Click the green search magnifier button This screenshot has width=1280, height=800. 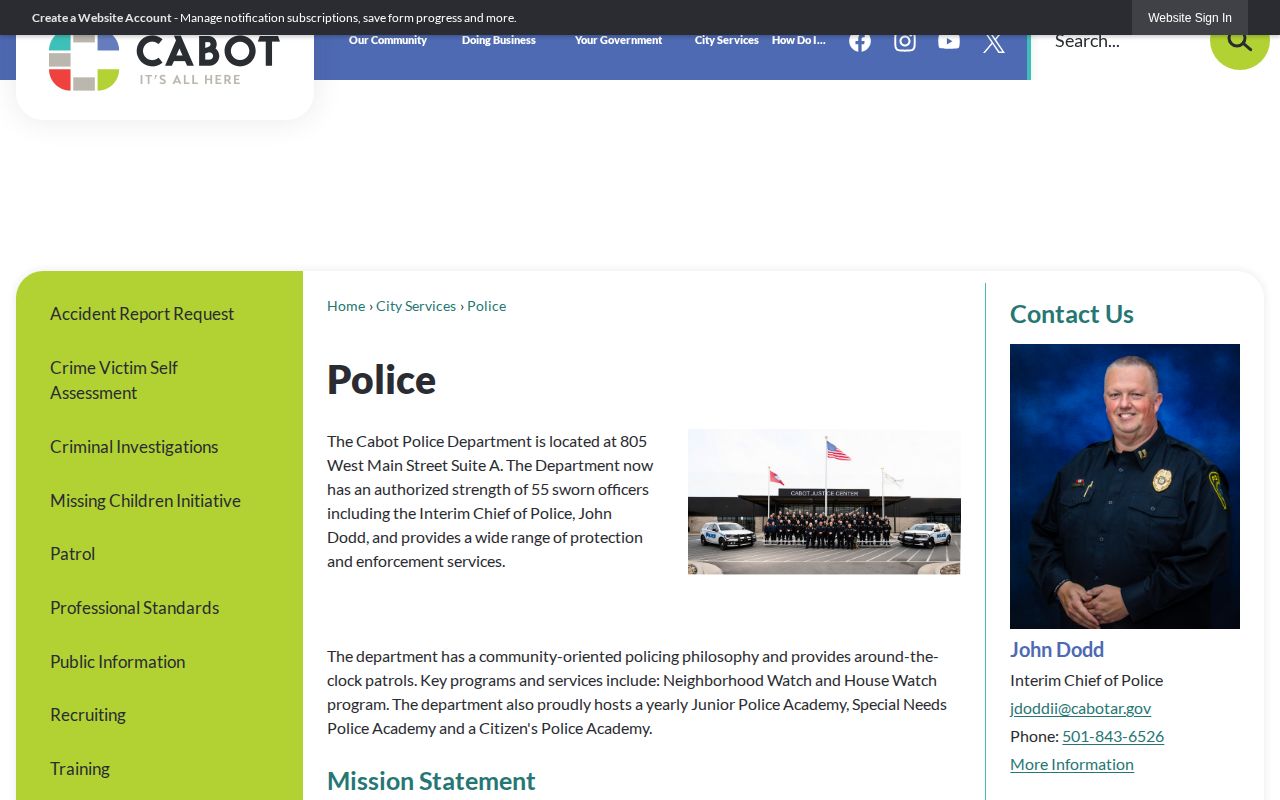pos(1240,41)
